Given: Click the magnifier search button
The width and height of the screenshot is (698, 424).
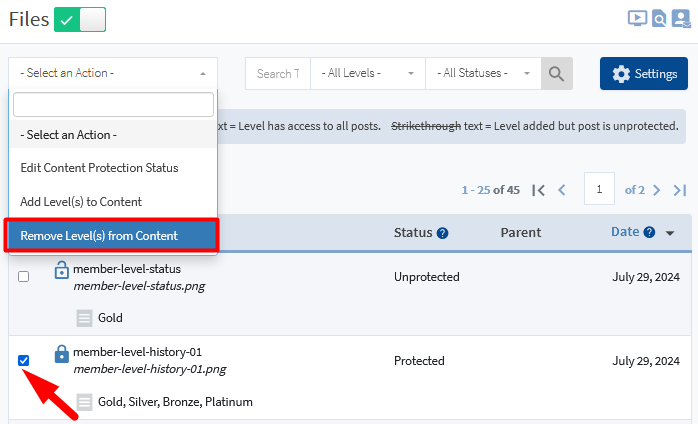Looking at the screenshot, I should (556, 73).
